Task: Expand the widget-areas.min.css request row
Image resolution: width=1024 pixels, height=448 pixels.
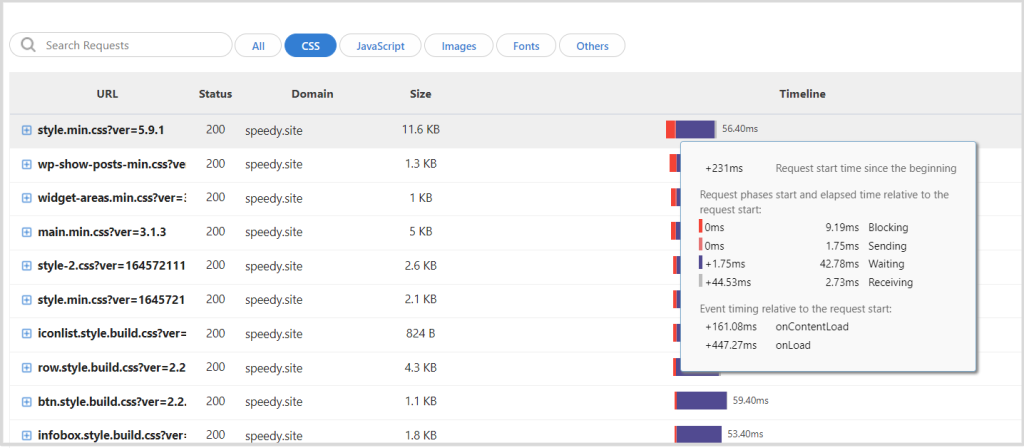Action: click(x=27, y=198)
